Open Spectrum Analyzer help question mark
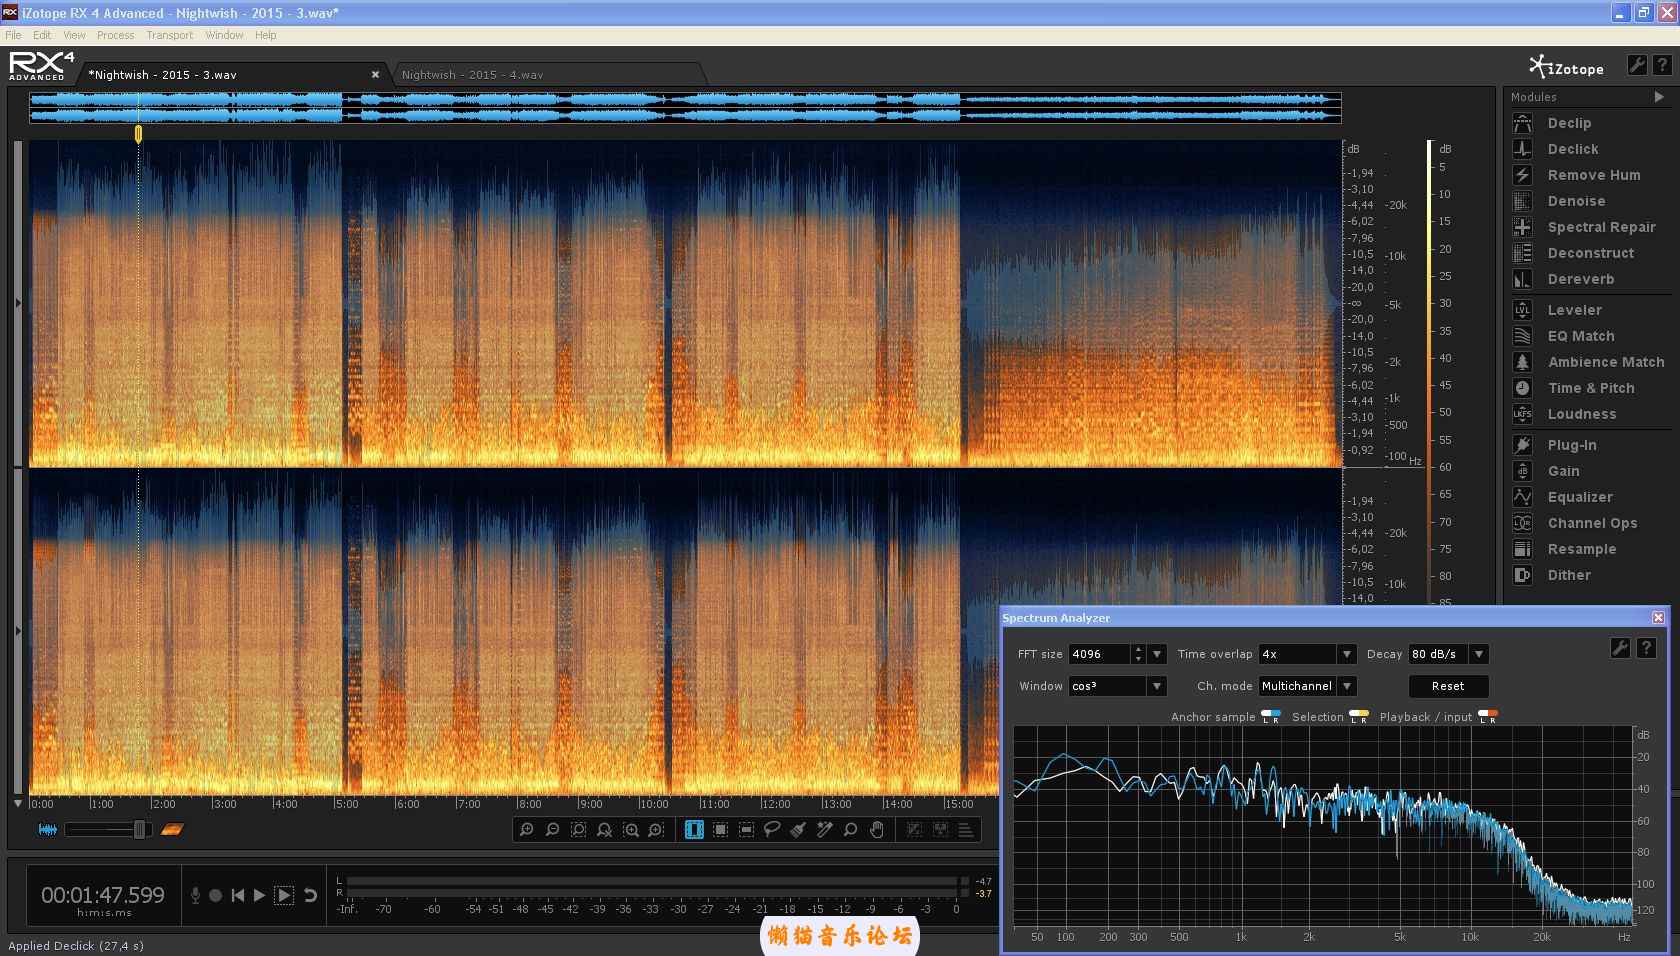1680x956 pixels. tap(1646, 648)
